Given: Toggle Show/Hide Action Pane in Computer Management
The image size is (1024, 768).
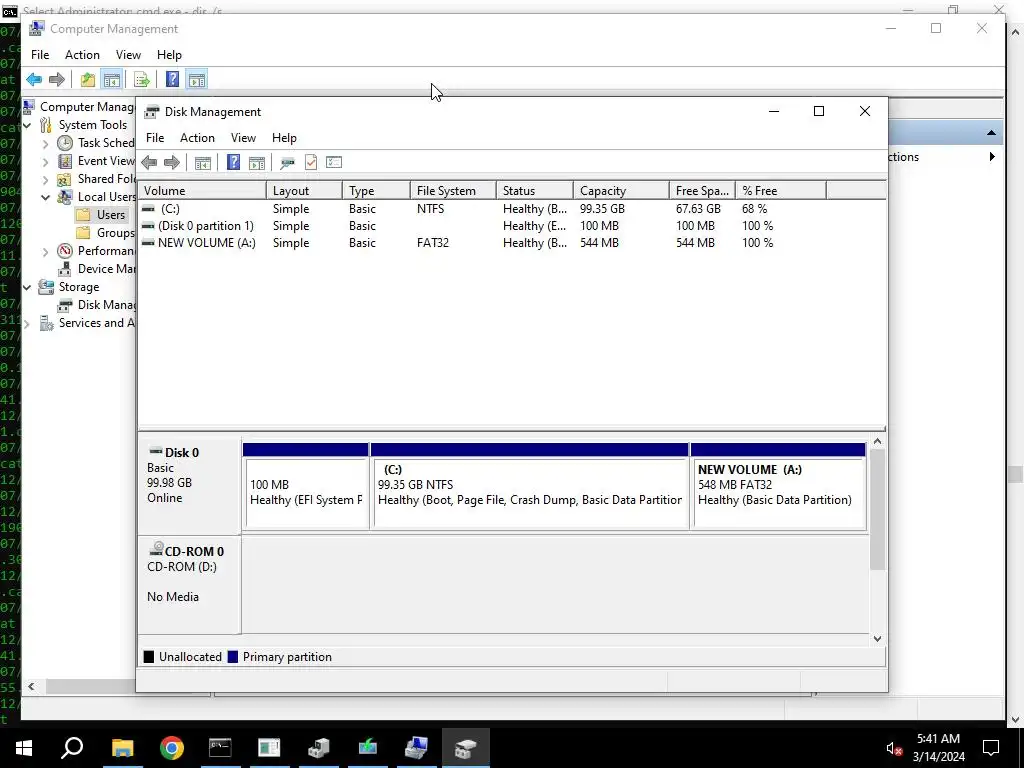Looking at the screenshot, I should tap(197, 80).
